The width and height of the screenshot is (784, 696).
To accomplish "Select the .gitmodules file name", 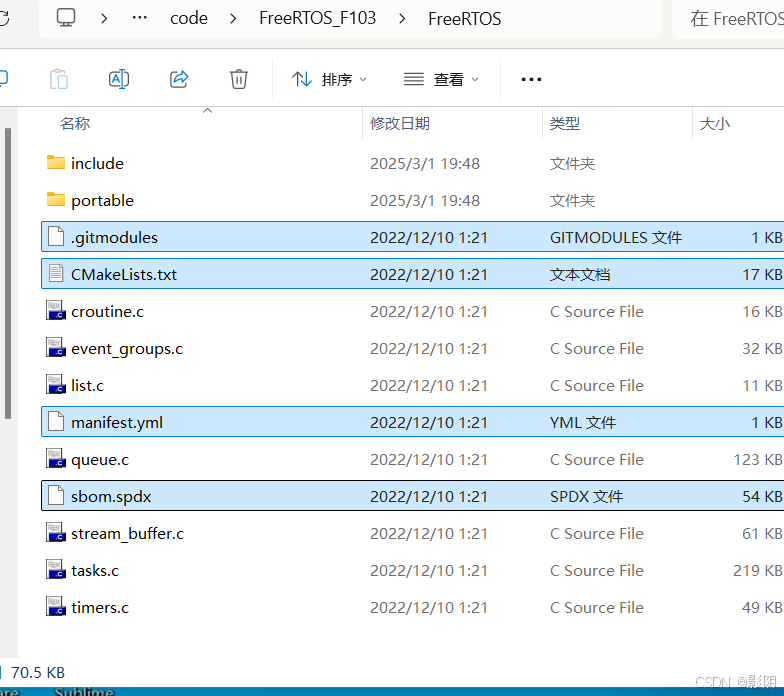I will click(x=114, y=238).
